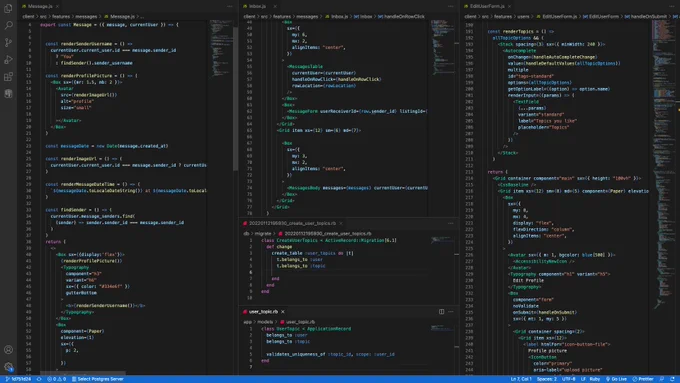Screen dimensions: 680x383
Task: Open the Accounts menu icon
Action: tap(8, 350)
